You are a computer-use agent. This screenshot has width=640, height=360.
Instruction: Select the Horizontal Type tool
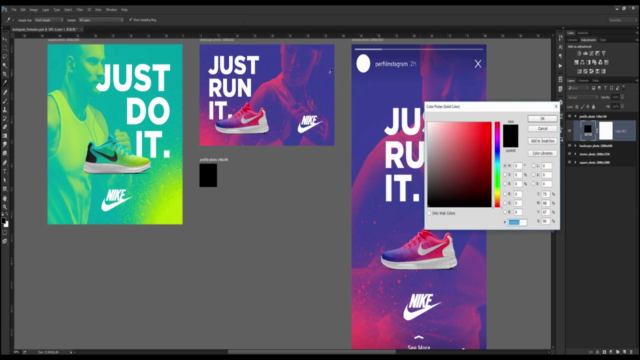(5, 172)
